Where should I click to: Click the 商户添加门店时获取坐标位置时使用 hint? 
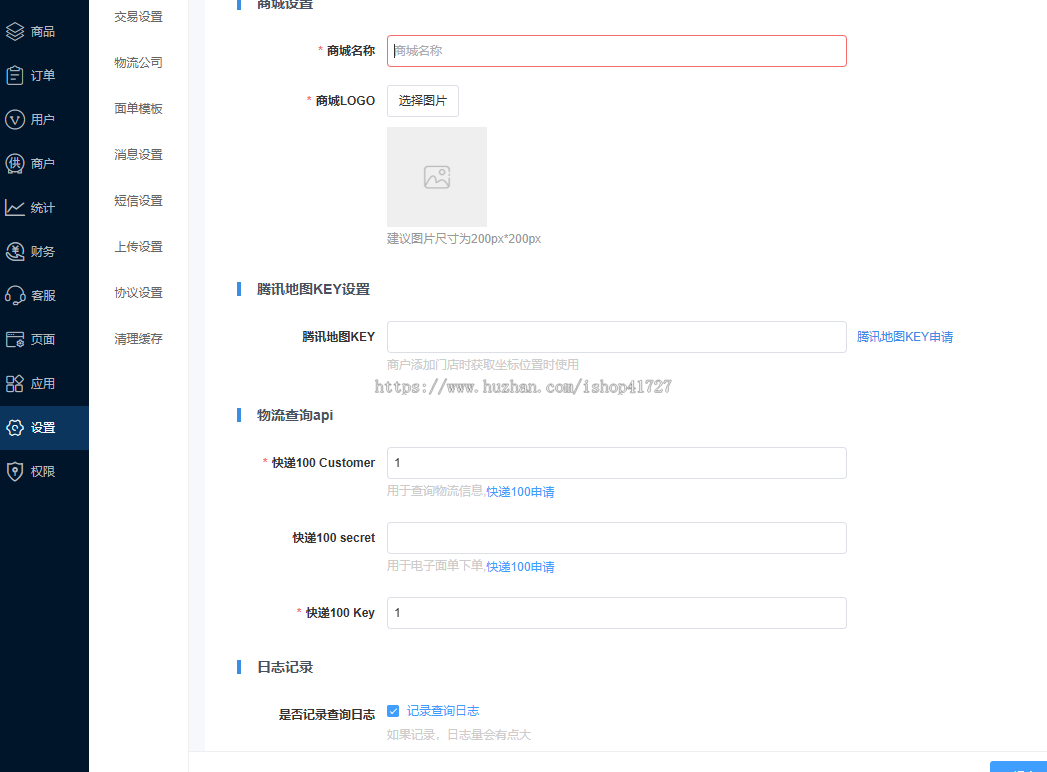pos(483,365)
